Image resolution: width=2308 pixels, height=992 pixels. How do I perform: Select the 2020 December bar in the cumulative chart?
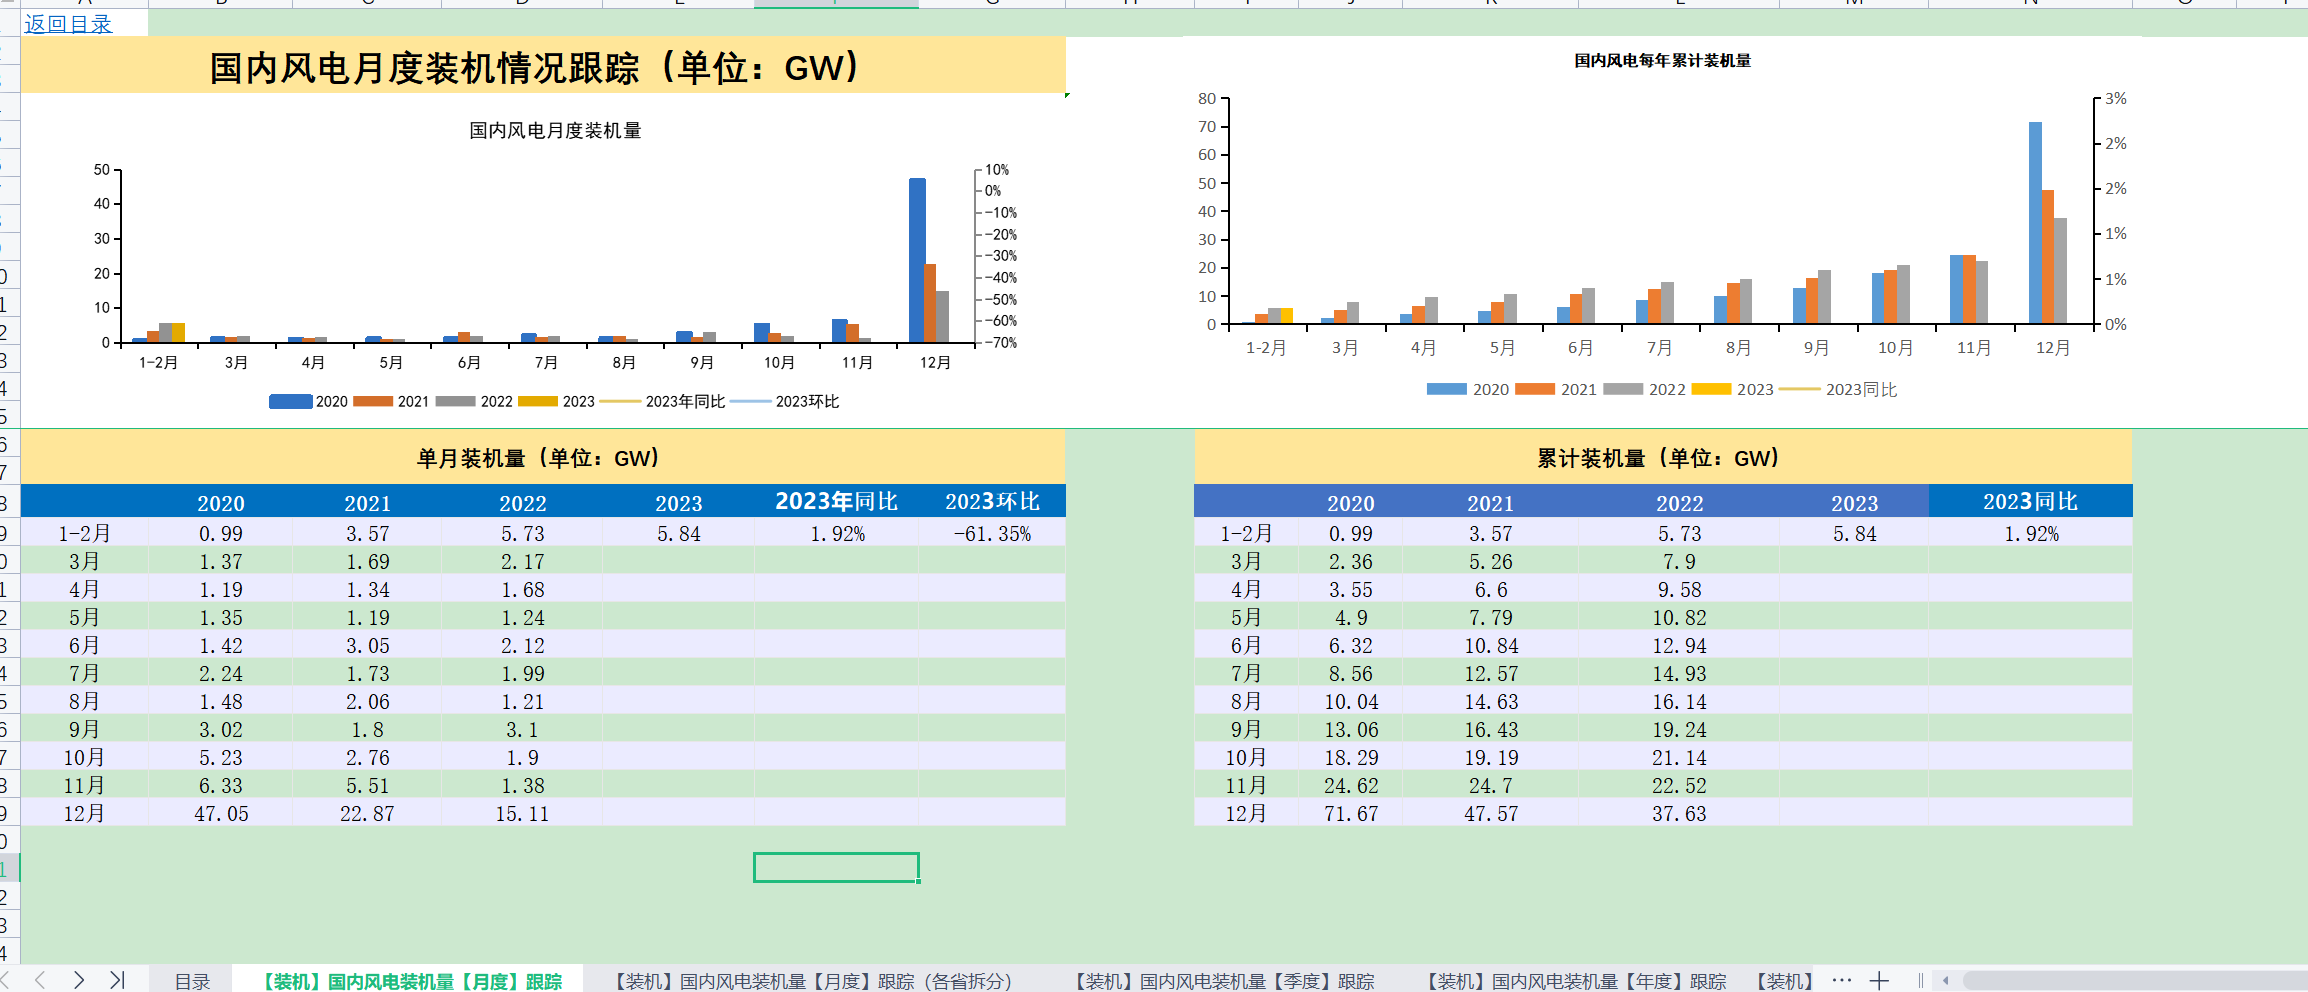pyautogui.click(x=2035, y=223)
